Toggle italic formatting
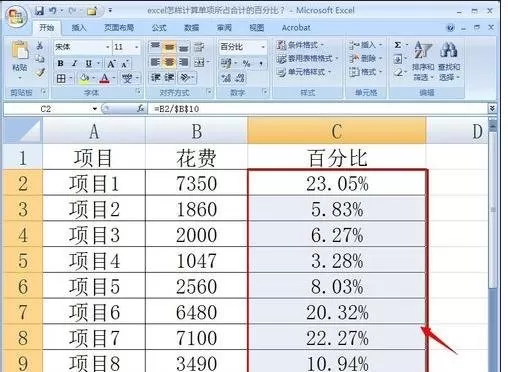The width and height of the screenshot is (508, 372). pos(75,63)
